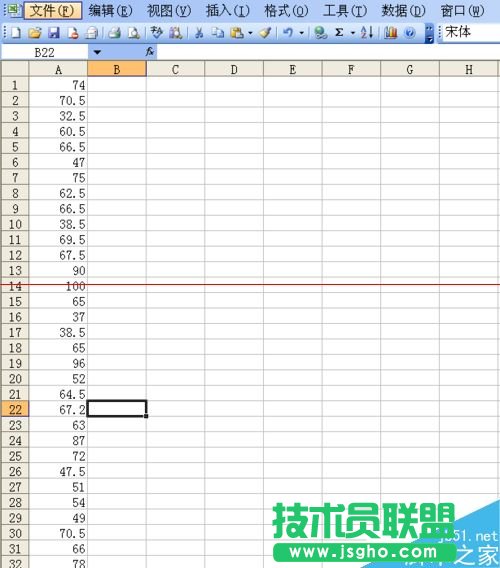500x568 pixels.
Task: Print the sheet using printer icon
Action: [114, 33]
